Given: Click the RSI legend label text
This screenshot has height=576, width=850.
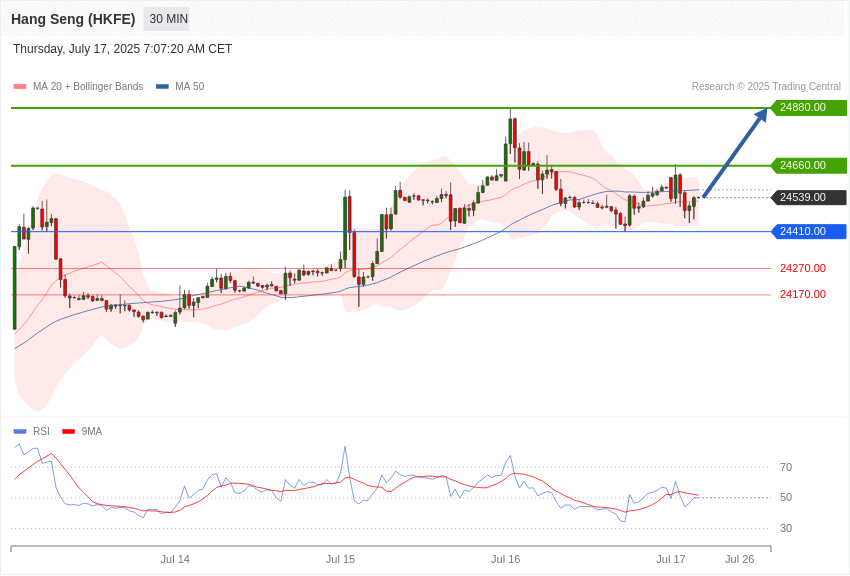Looking at the screenshot, I should (41, 431).
